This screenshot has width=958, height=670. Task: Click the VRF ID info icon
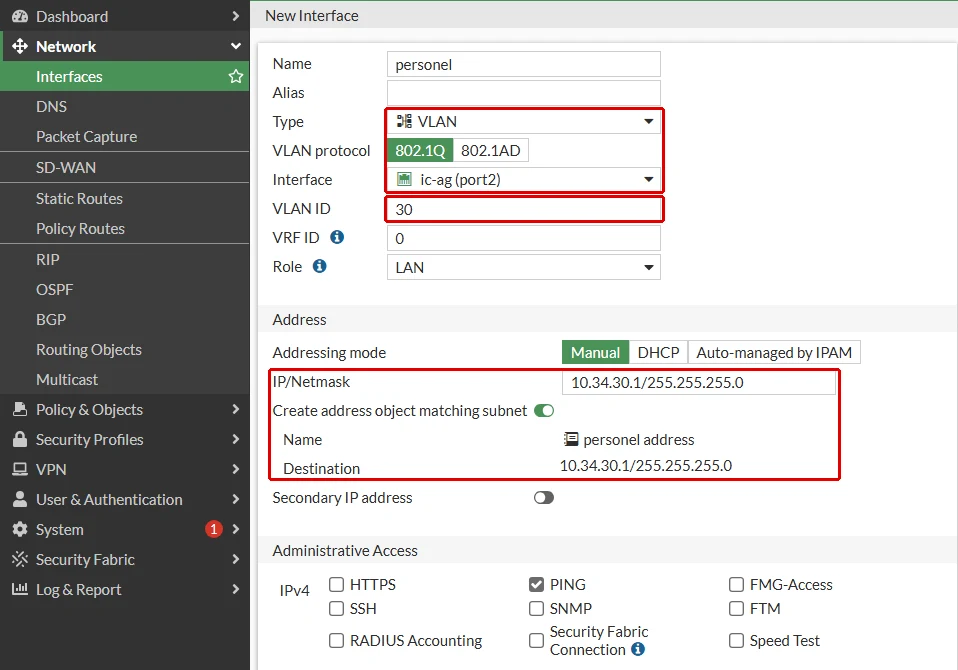pos(337,237)
